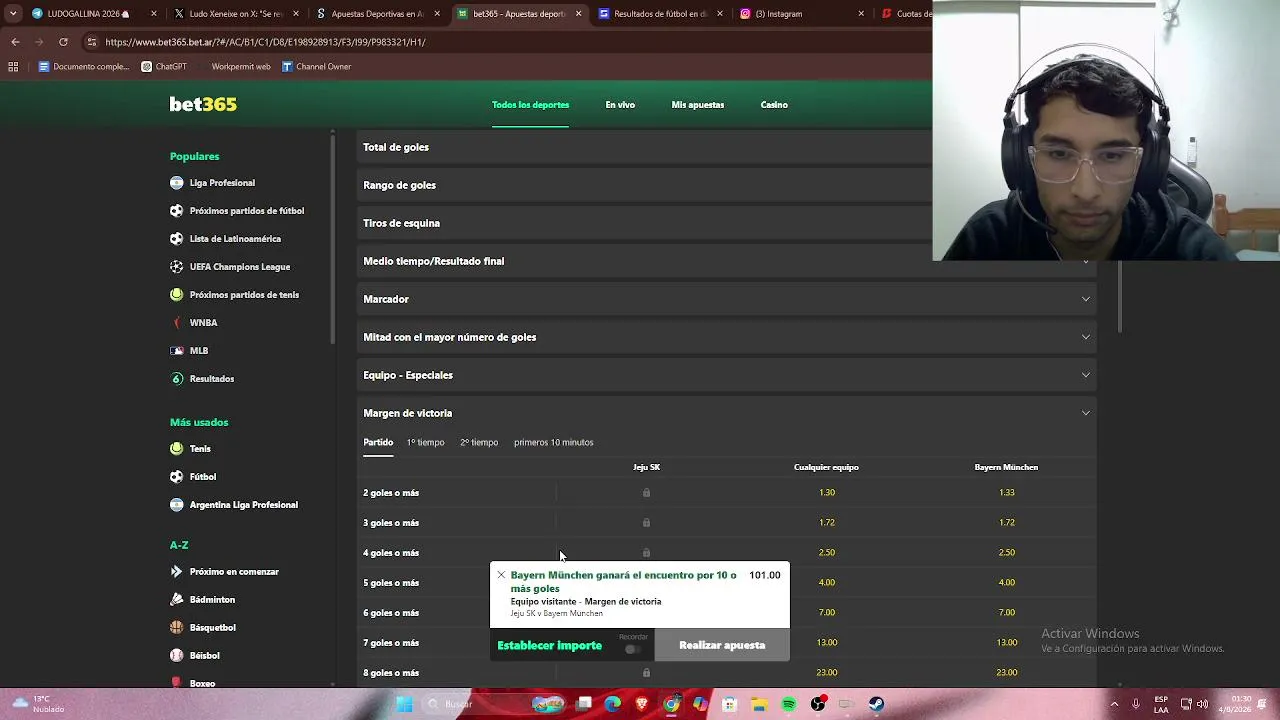Select the Partido sub-tab
Viewport: 1280px width, 720px height.
tap(378, 442)
